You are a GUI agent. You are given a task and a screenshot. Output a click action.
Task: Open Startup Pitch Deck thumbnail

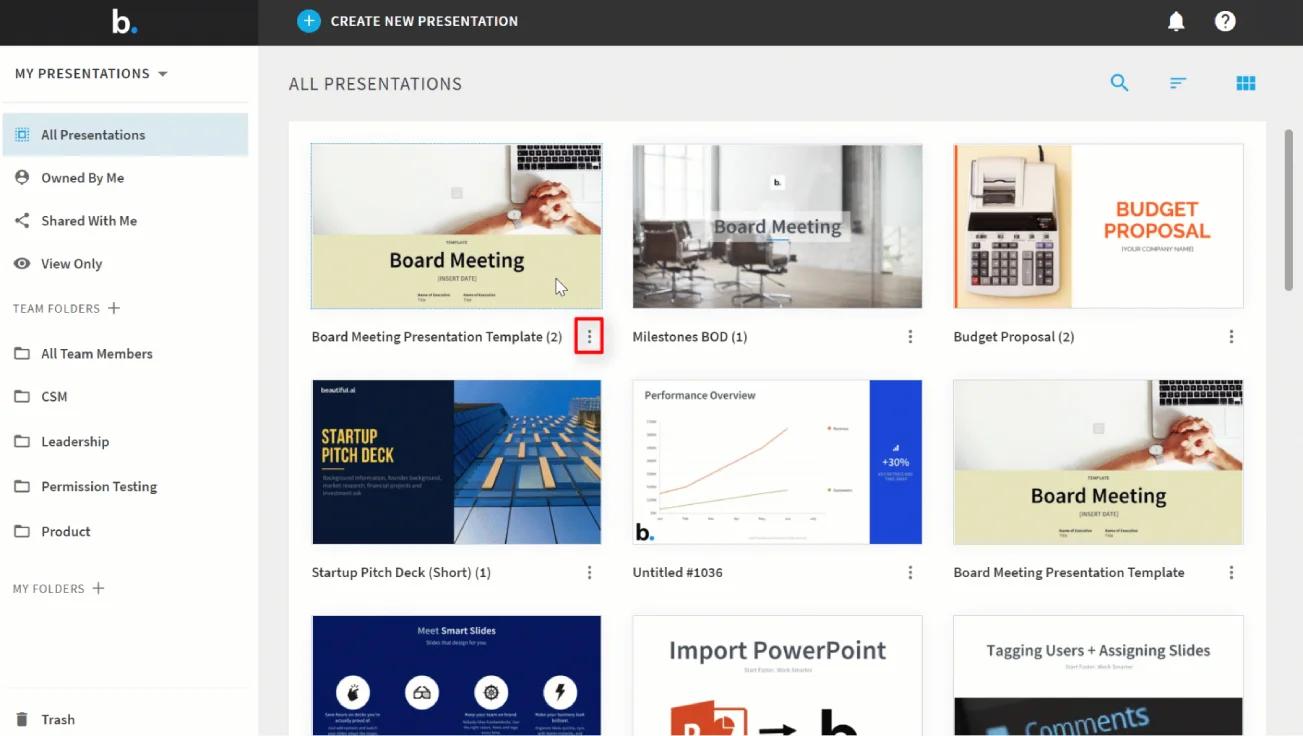[x=456, y=462]
